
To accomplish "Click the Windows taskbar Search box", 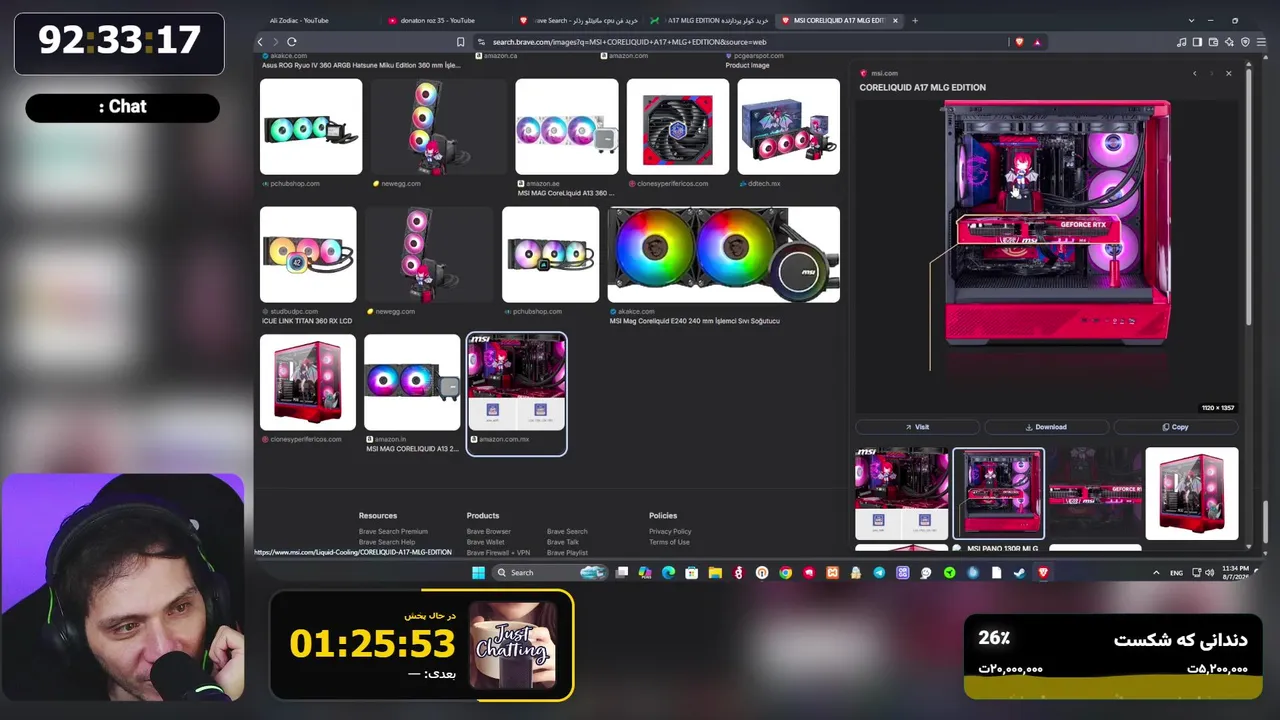I will click(550, 573).
